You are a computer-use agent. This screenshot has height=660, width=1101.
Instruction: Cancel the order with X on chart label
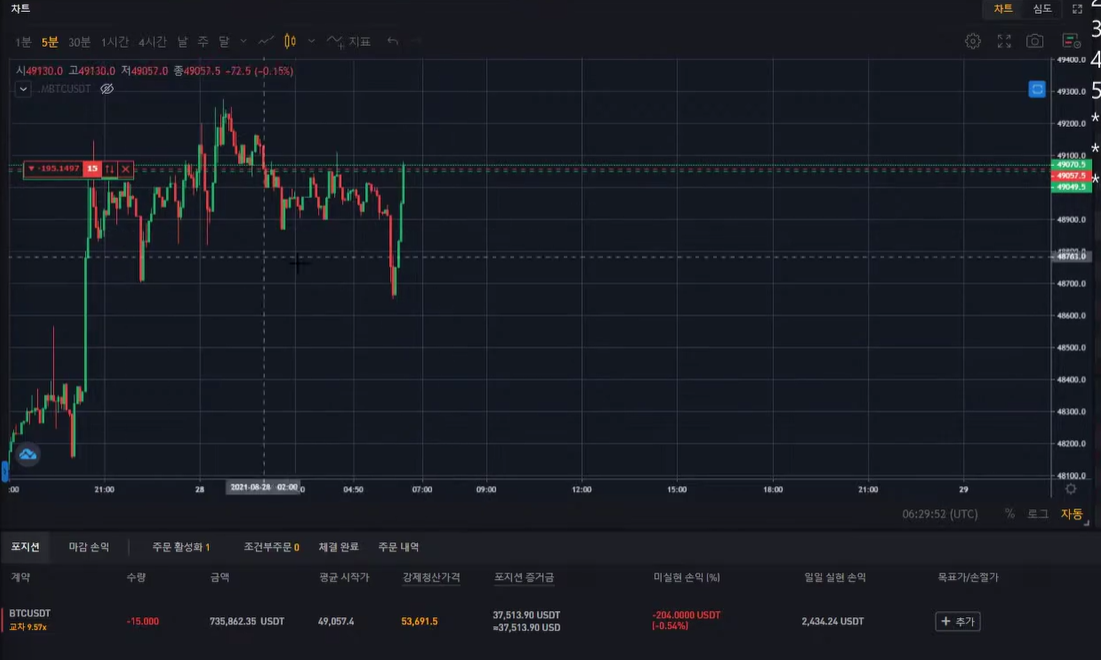126,169
